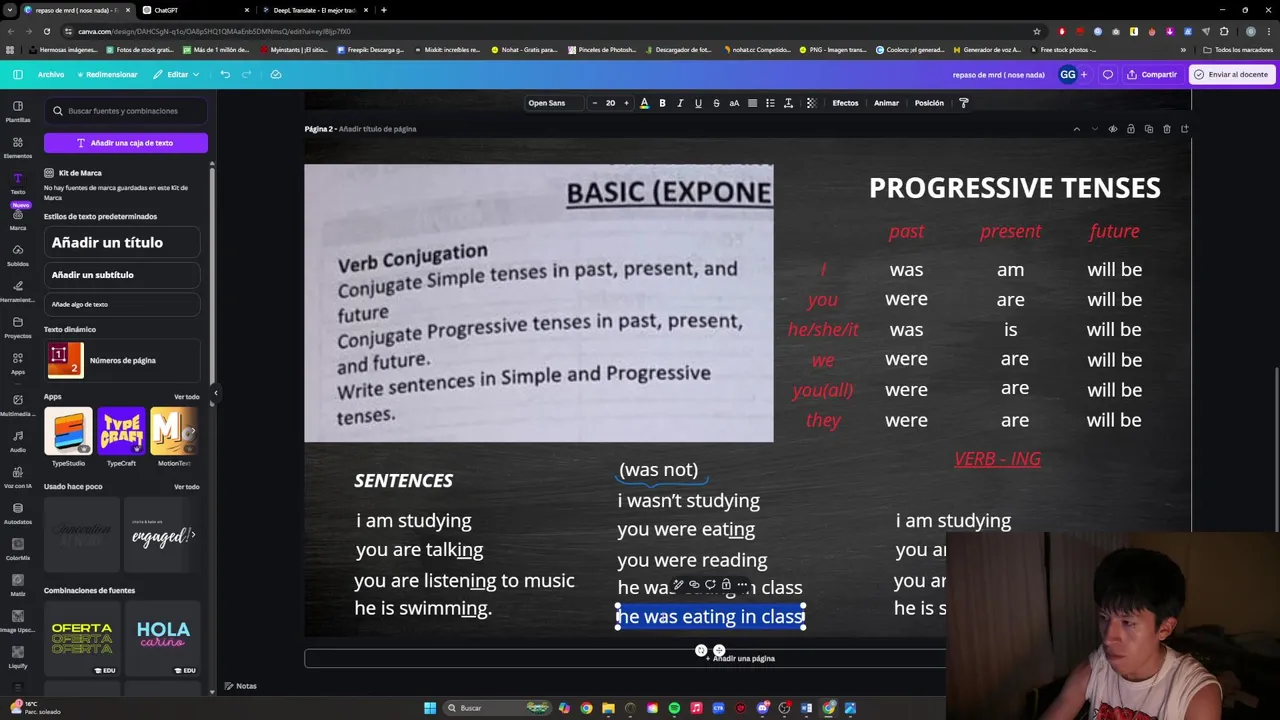Toggle underline text formatting
Image resolution: width=1280 pixels, height=720 pixels.
[698, 103]
